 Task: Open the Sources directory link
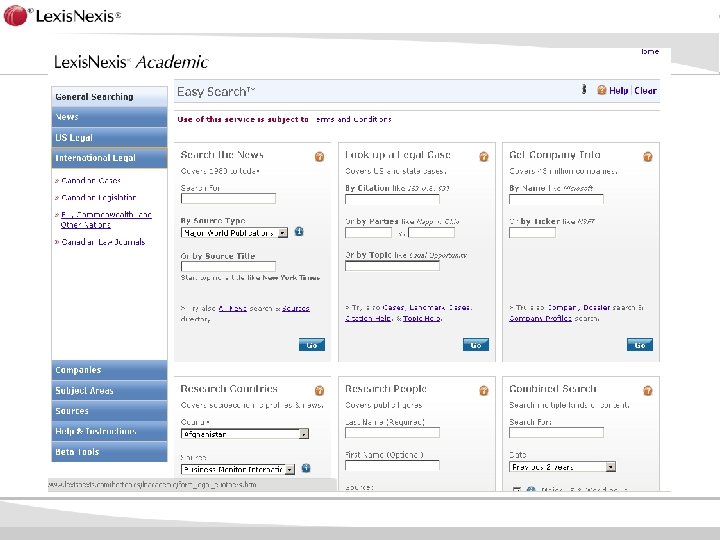pyautogui.click(x=296, y=308)
